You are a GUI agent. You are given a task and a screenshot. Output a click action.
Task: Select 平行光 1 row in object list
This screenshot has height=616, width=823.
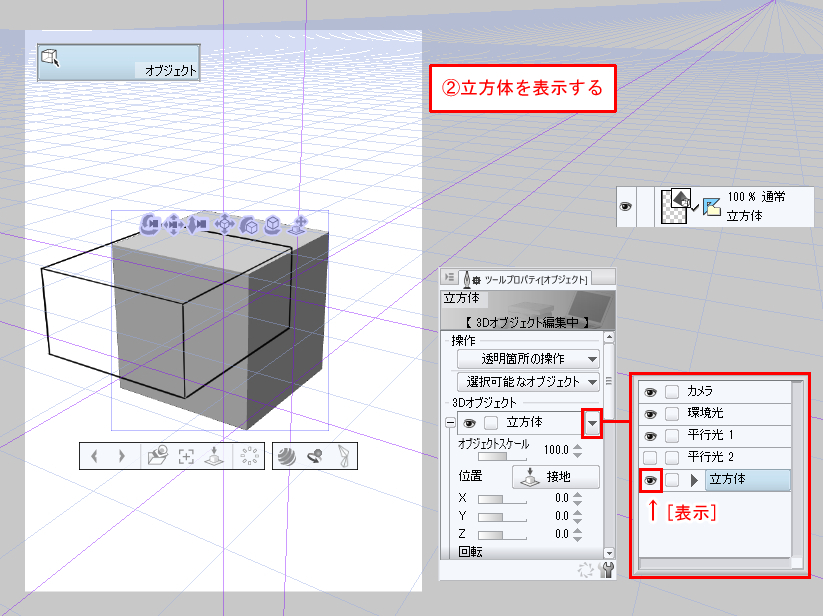[x=714, y=436]
